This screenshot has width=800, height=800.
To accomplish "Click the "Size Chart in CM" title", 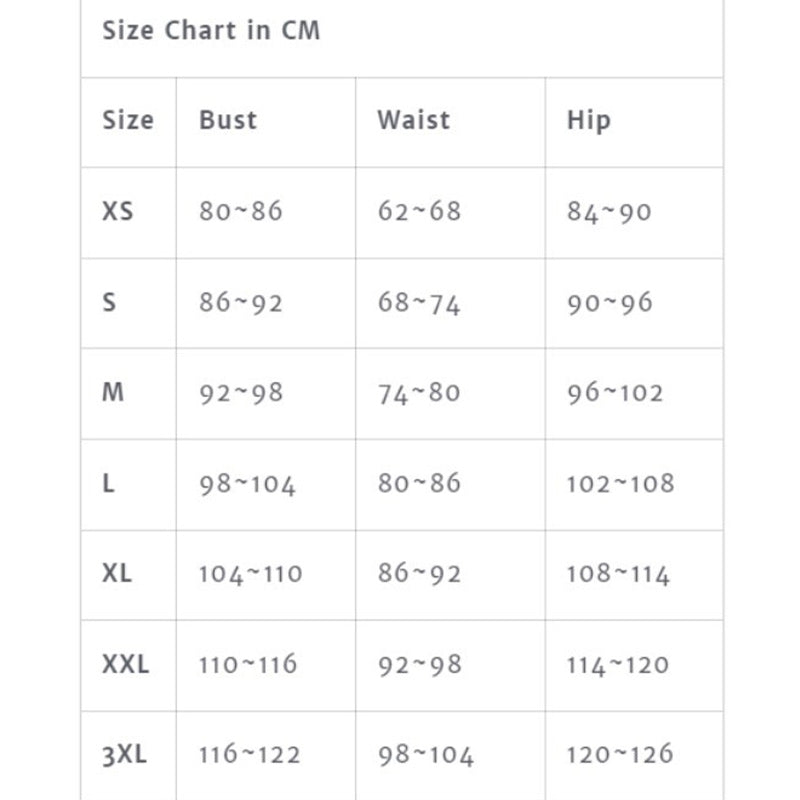I will (x=211, y=31).
